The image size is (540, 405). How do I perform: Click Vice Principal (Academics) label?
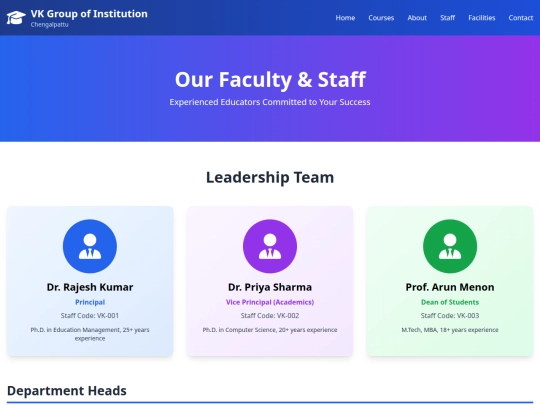click(270, 302)
